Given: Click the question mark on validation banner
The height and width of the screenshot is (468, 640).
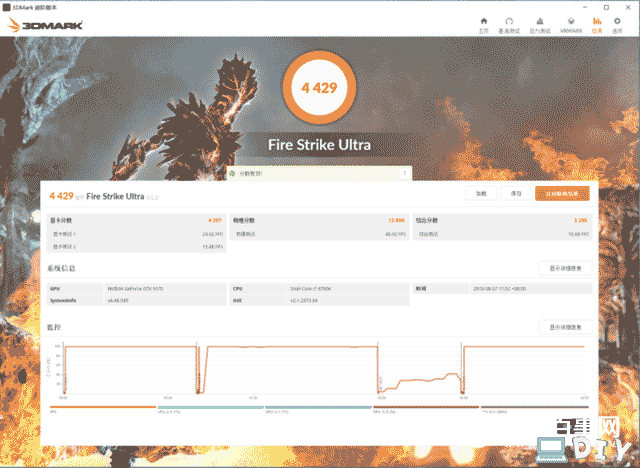Looking at the screenshot, I should point(404,173).
